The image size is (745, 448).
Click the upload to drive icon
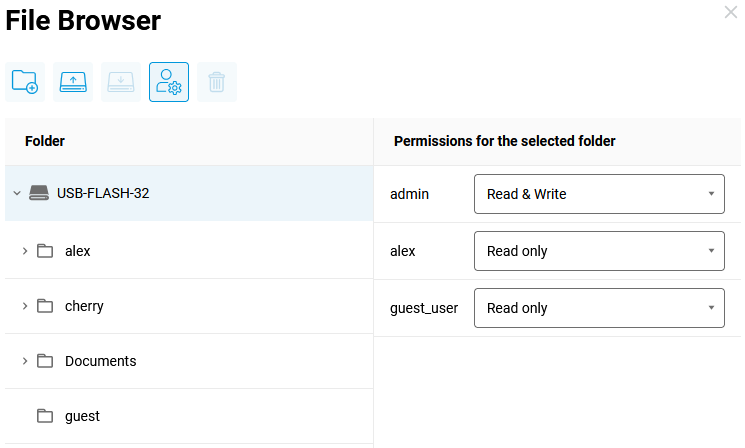(73, 82)
